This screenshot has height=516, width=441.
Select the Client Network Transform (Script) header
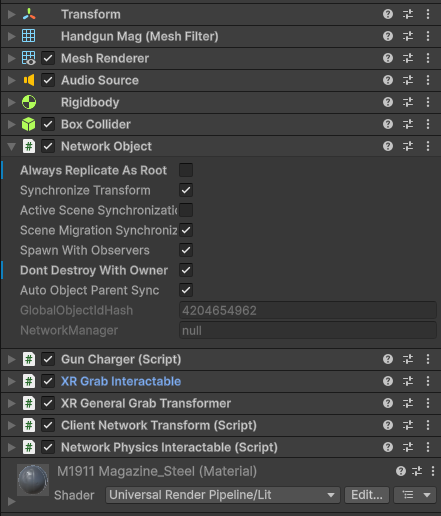pyautogui.click(x=220, y=425)
